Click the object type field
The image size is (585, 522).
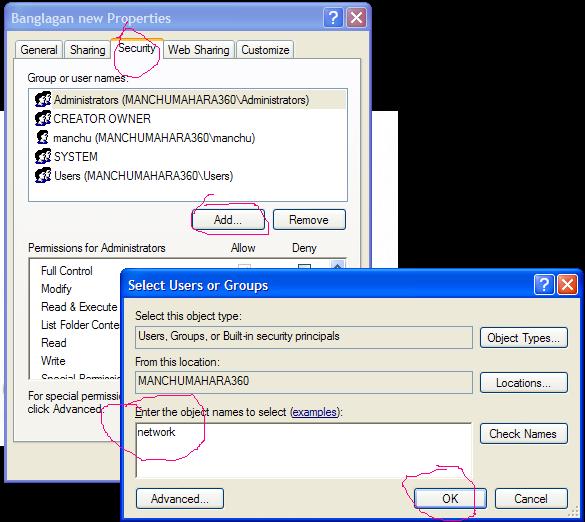(x=304, y=337)
